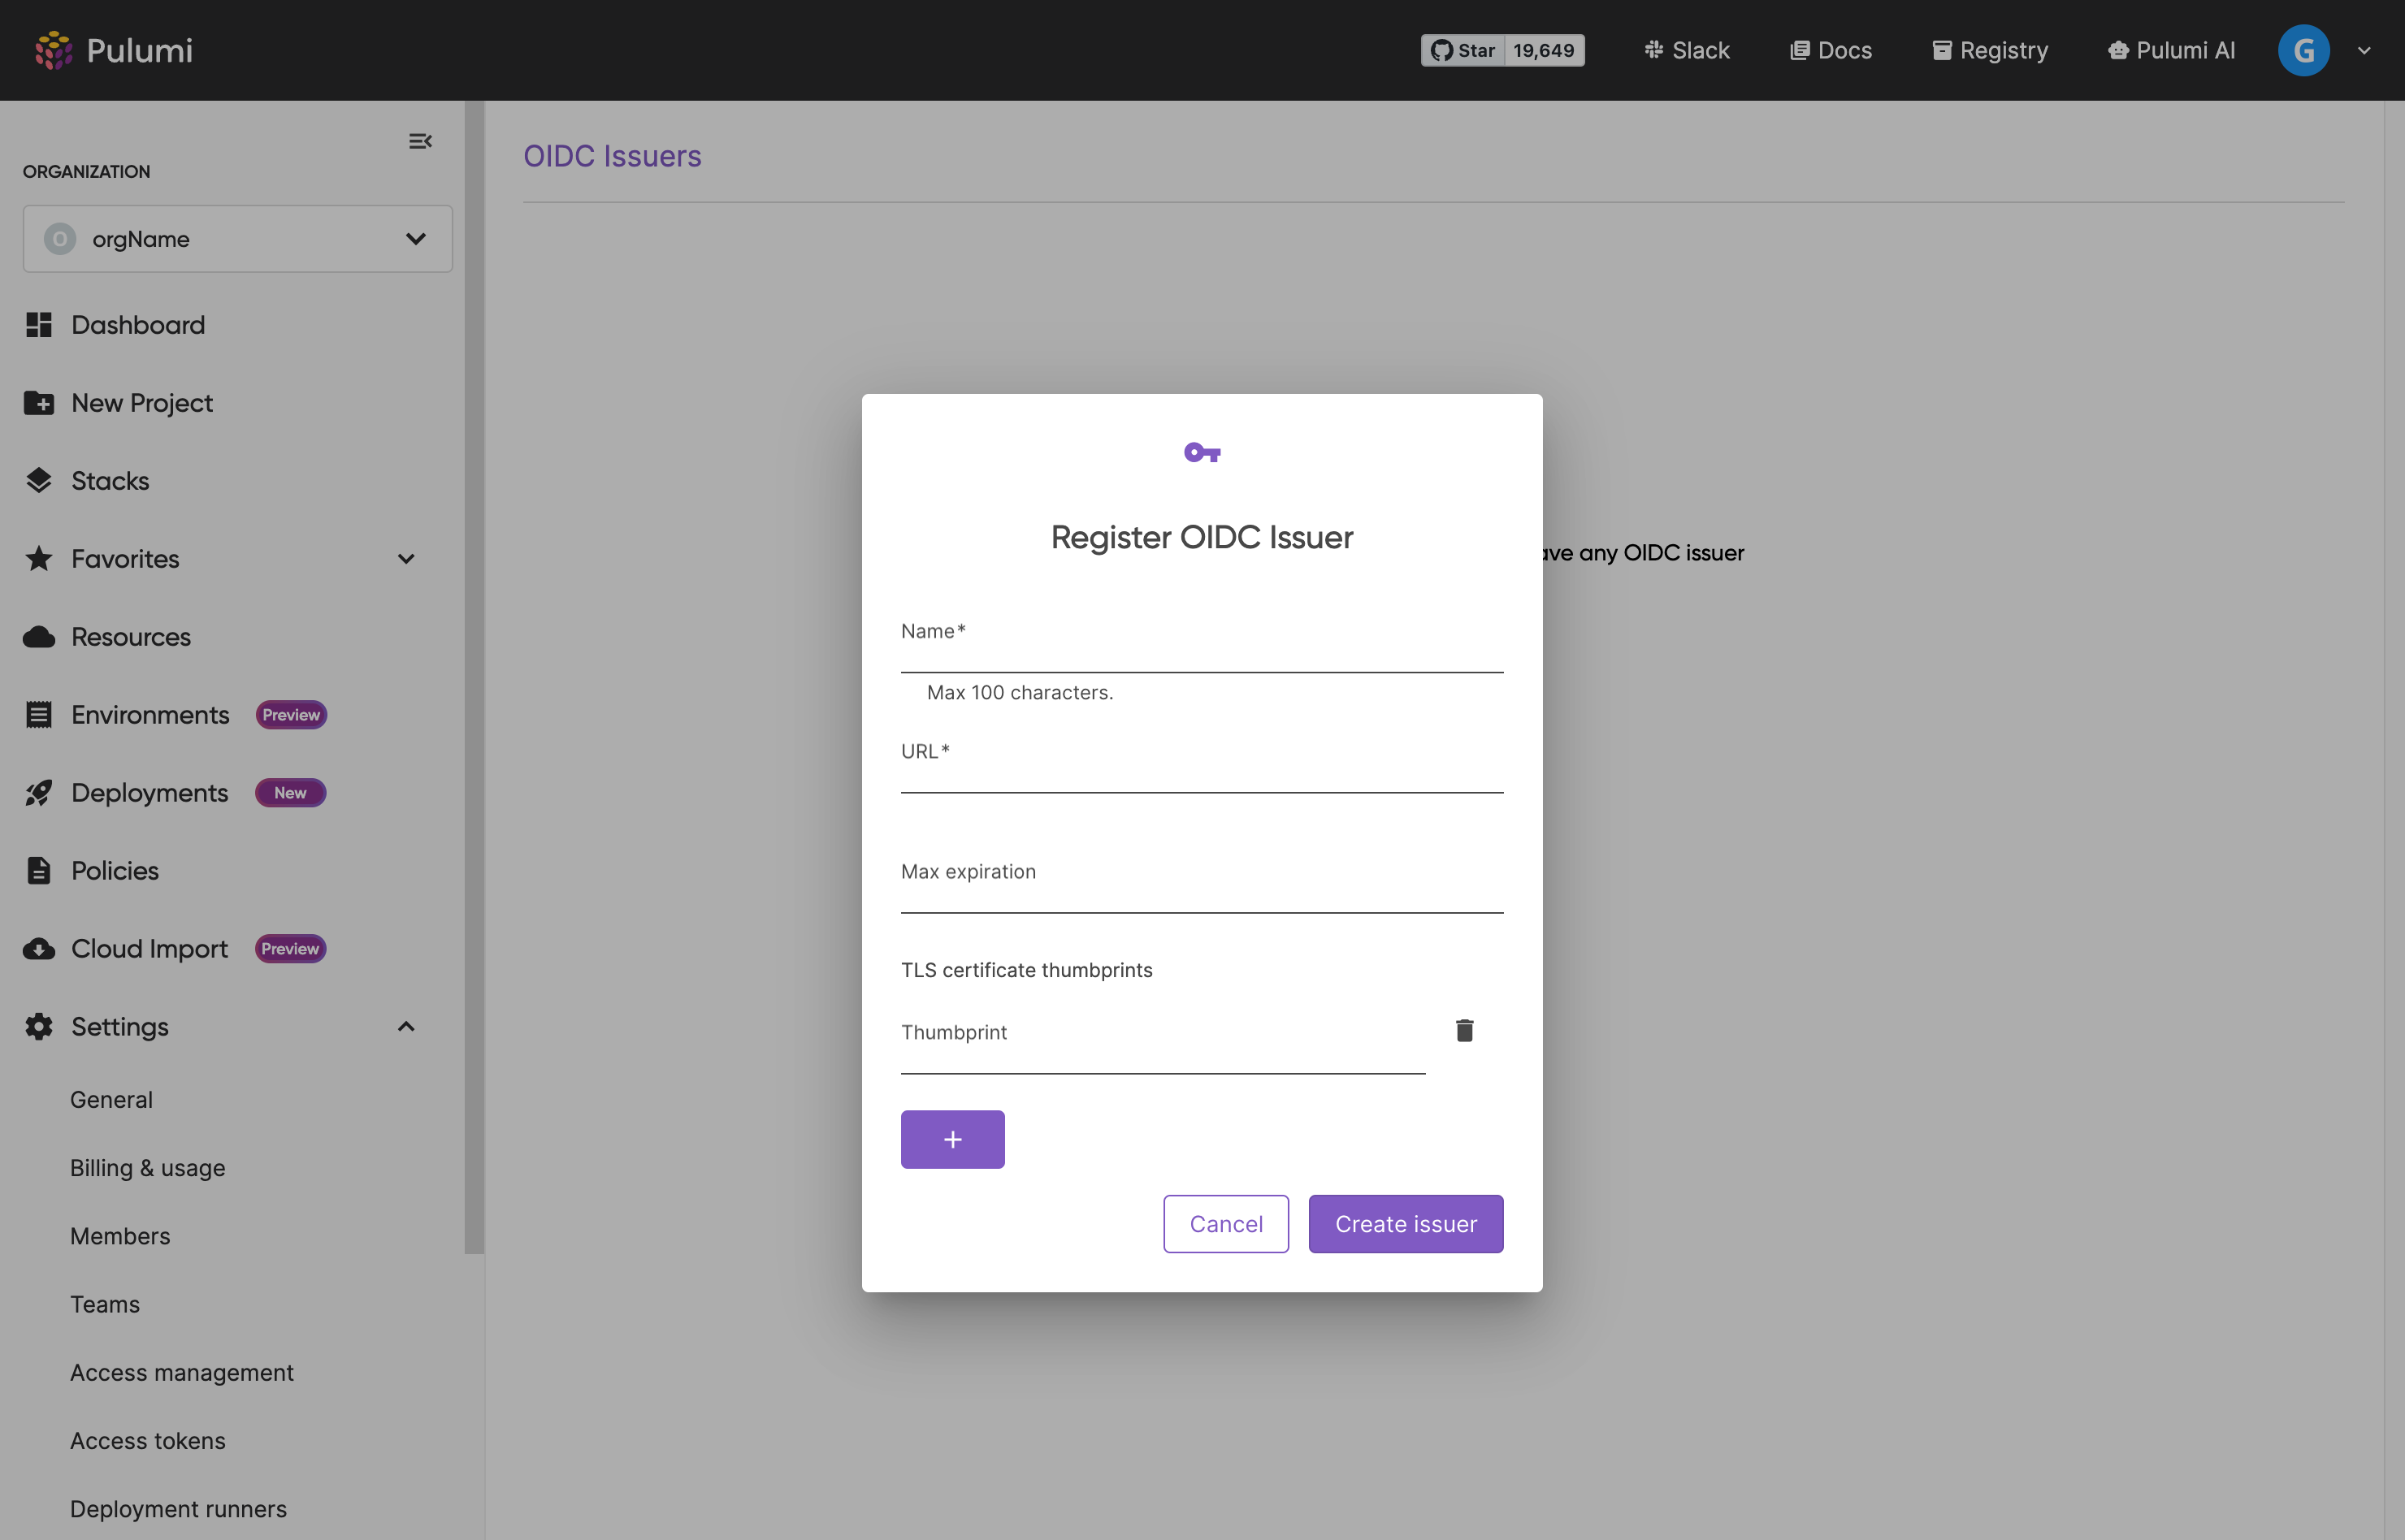Click the user avatar G icon
The height and width of the screenshot is (1540, 2405).
click(2303, 50)
